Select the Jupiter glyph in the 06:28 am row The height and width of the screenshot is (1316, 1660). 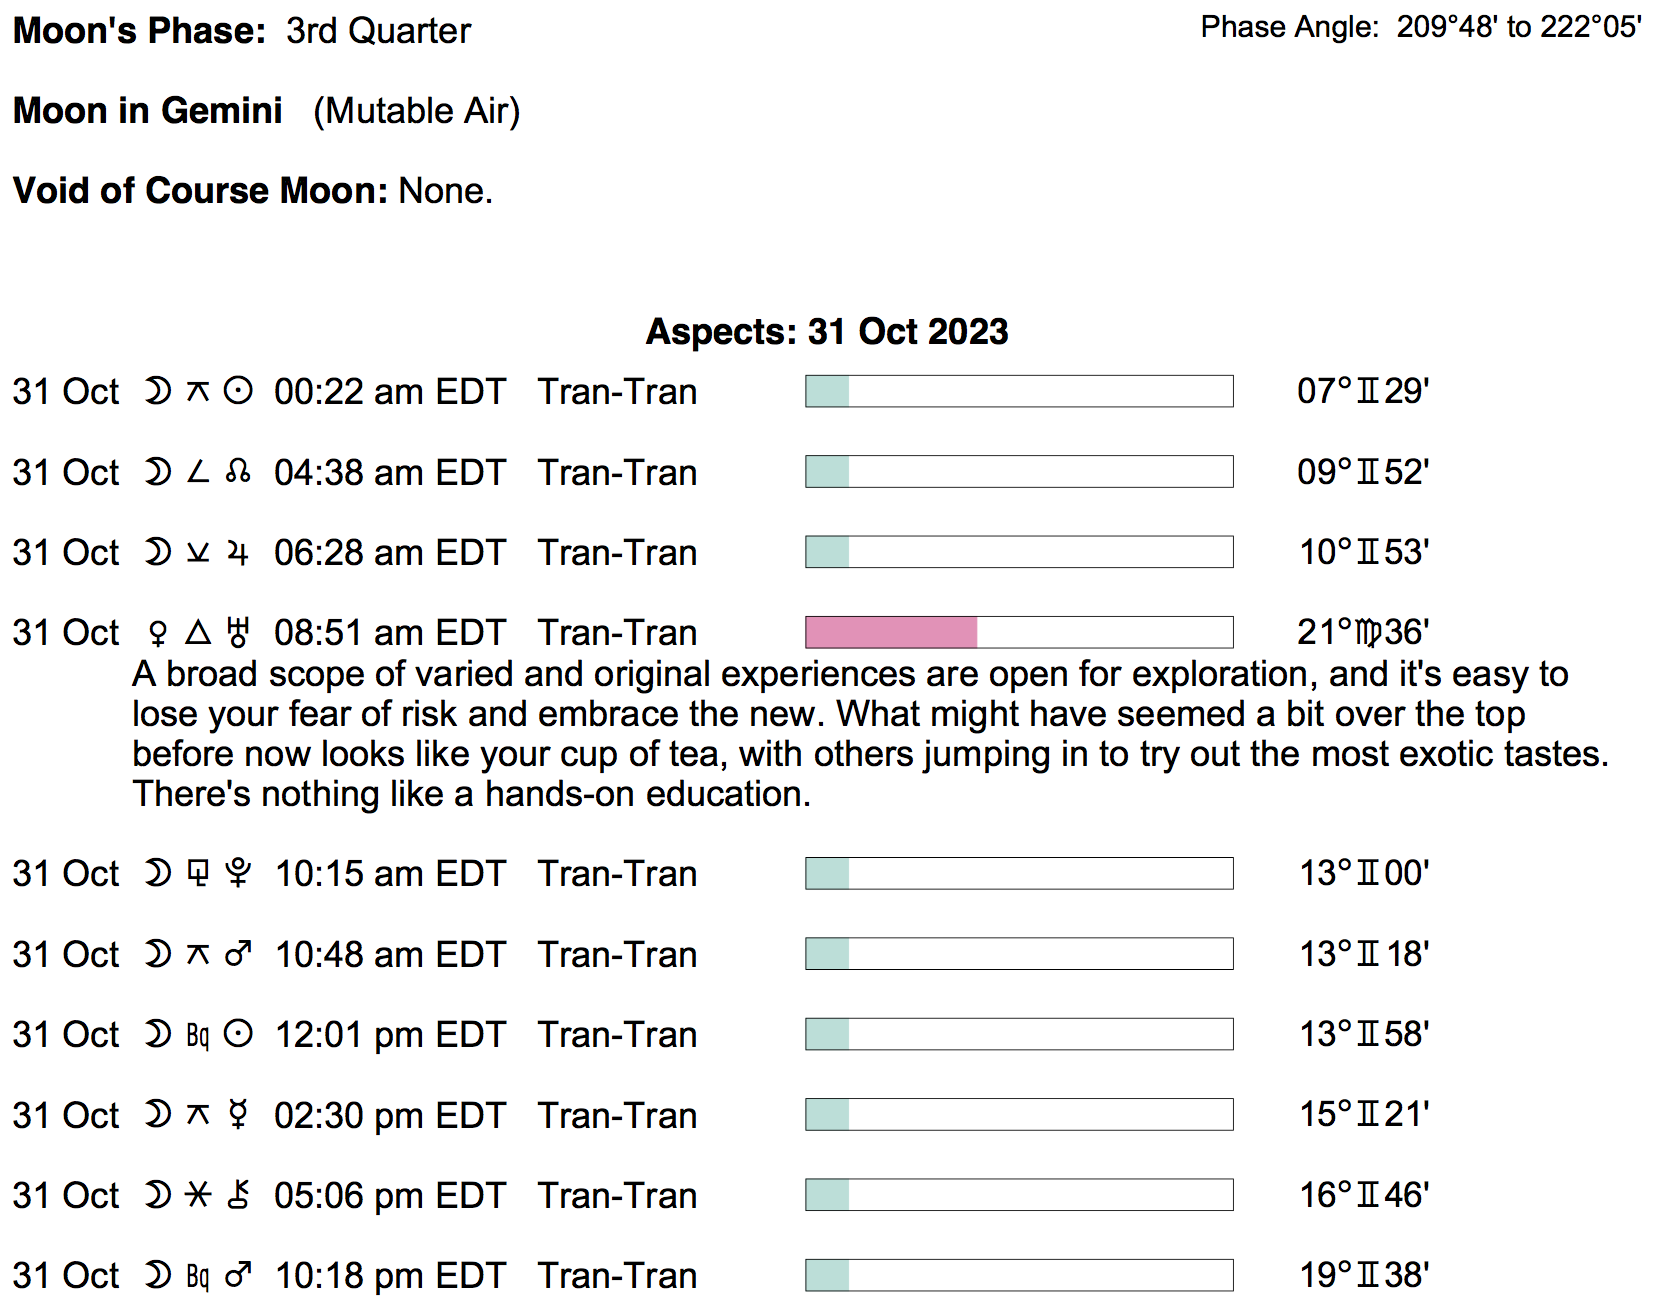pos(238,552)
